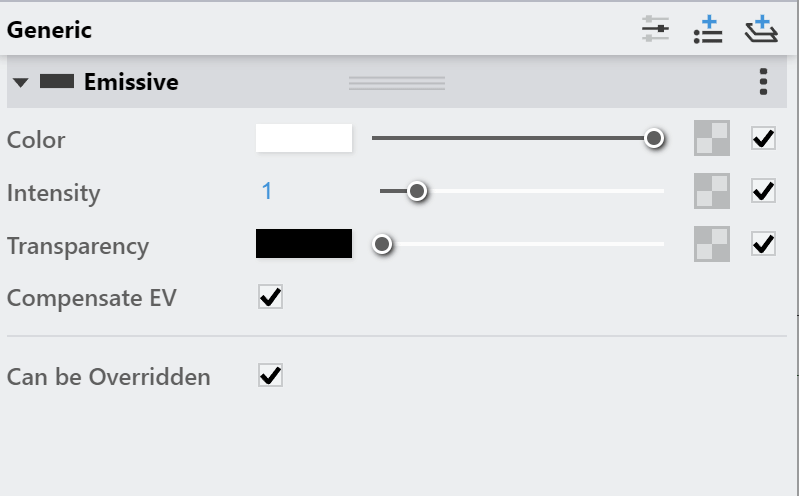Open the white Color swatch picker
This screenshot has width=799, height=496.
pyautogui.click(x=304, y=138)
